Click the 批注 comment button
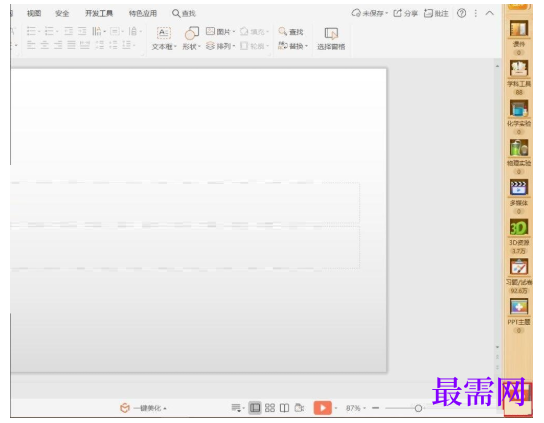544x423 pixels. pos(436,13)
